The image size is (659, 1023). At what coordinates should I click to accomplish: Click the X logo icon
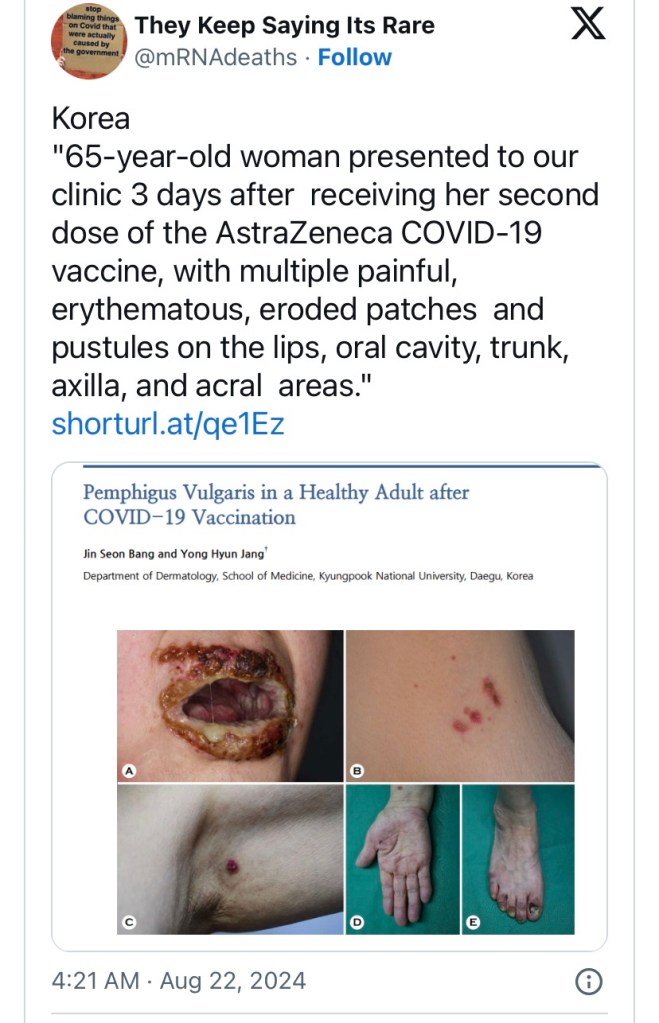(x=588, y=25)
